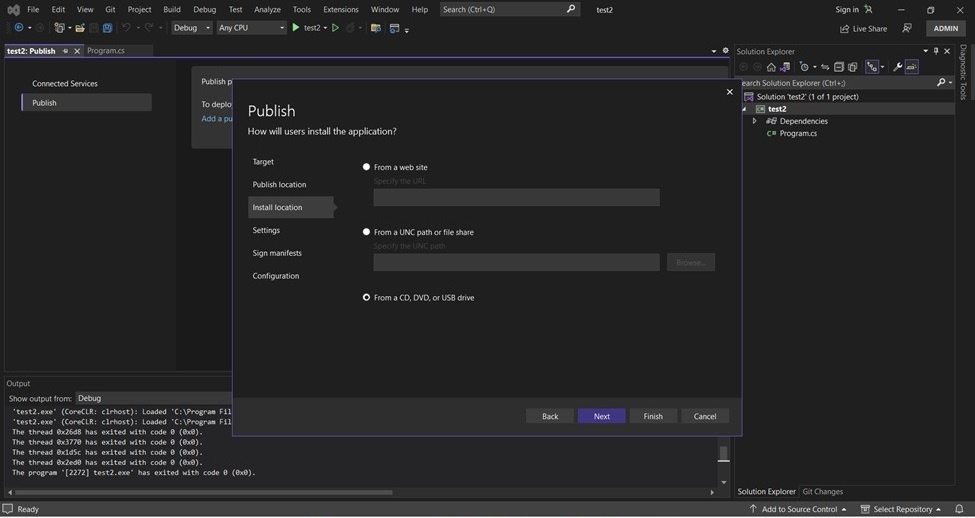Screen dimensions: 975x518
Task: Click the Visual Studio search box
Action: pos(509,9)
